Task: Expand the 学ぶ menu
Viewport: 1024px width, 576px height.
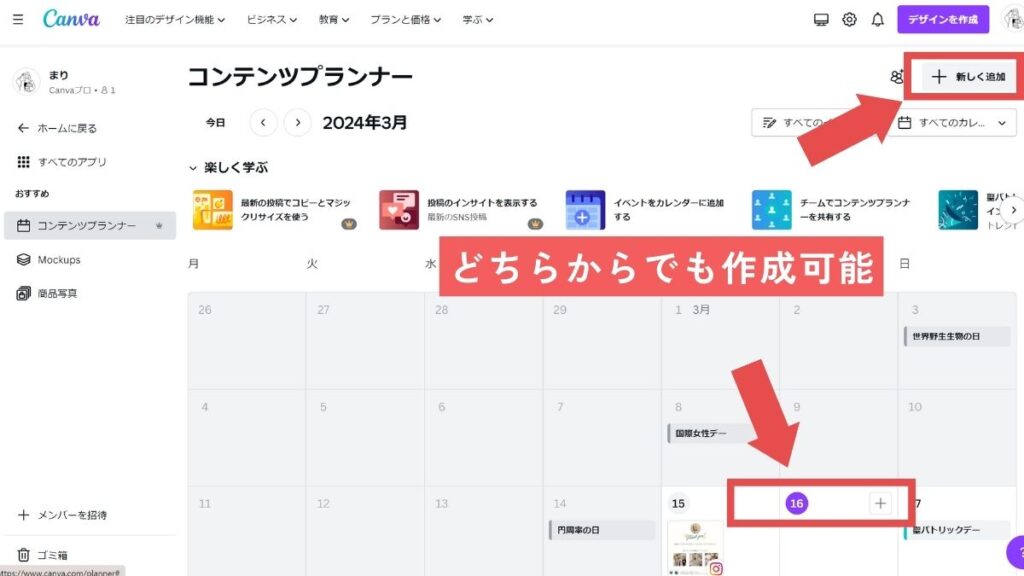Action: 477,20
